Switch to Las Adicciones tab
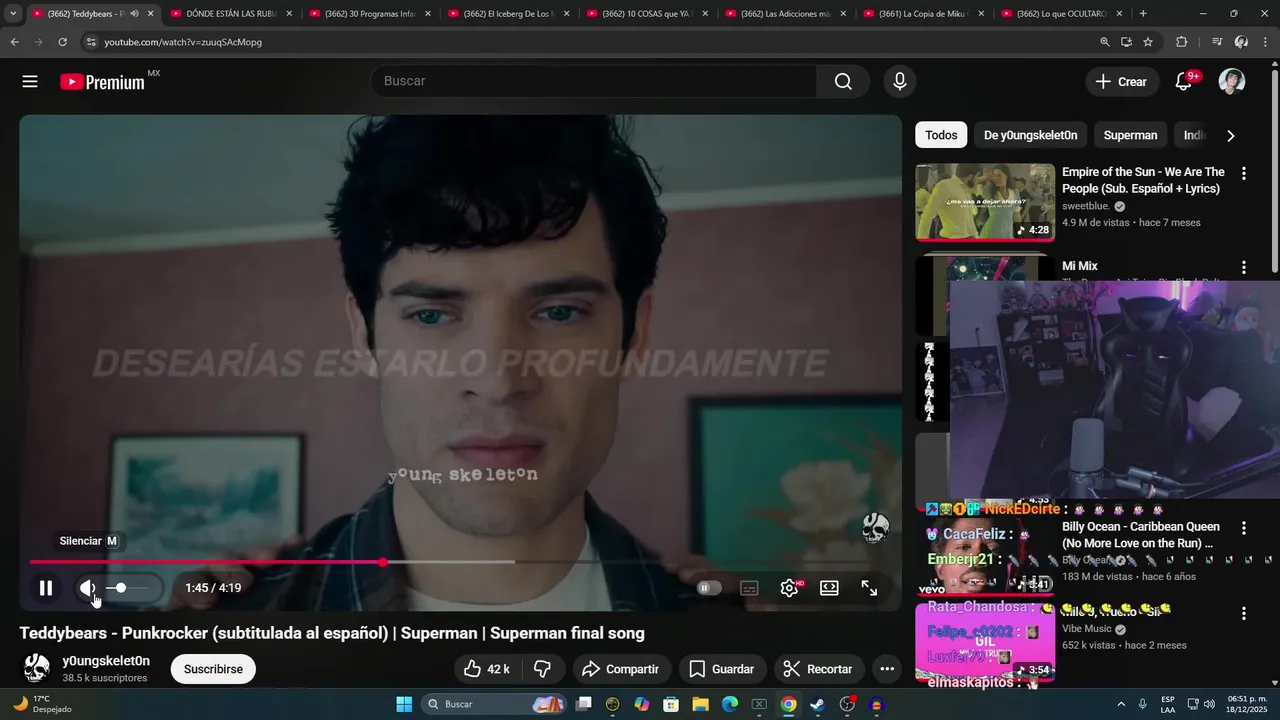The image size is (1280, 720). (784, 14)
